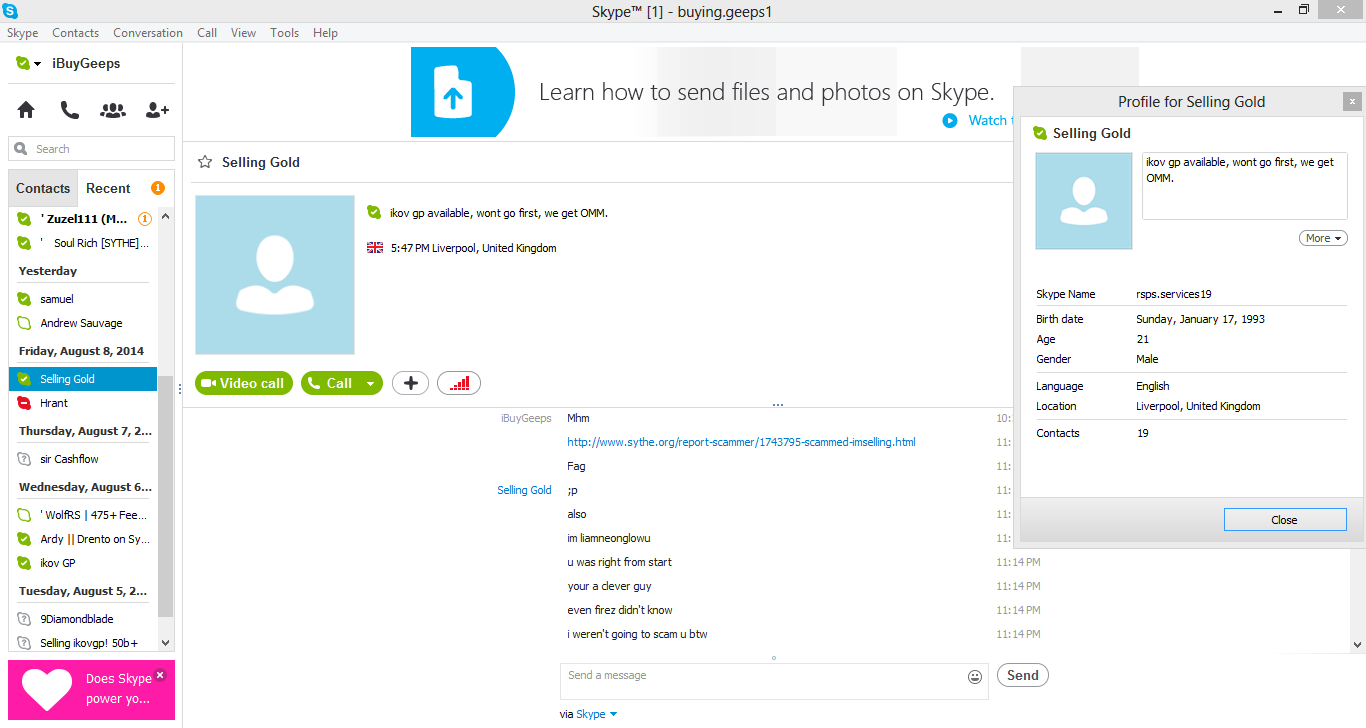Viewport: 1366px width, 728px height.
Task: Click Selling Gold's large avatar picture
Action: tap(275, 275)
